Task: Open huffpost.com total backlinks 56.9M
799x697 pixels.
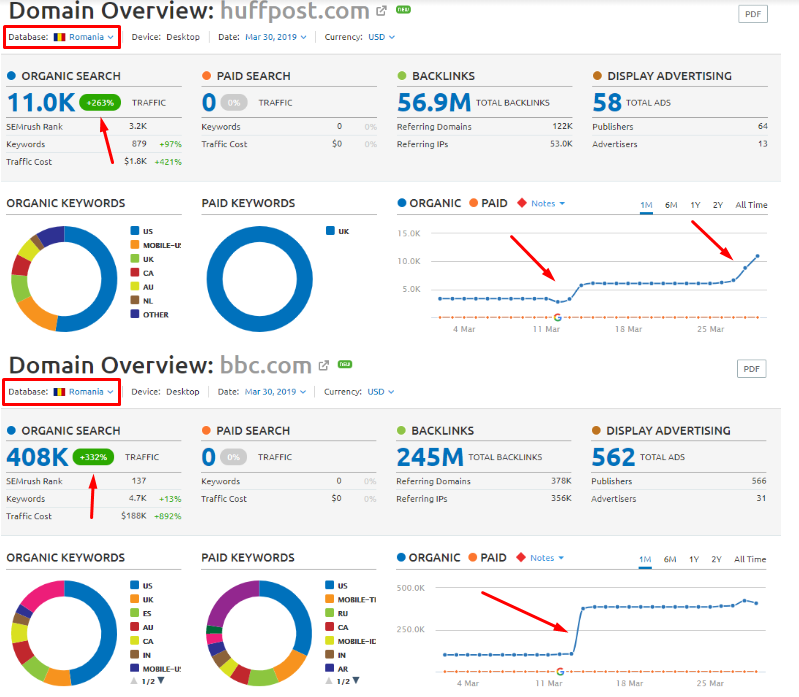Action: click(434, 102)
